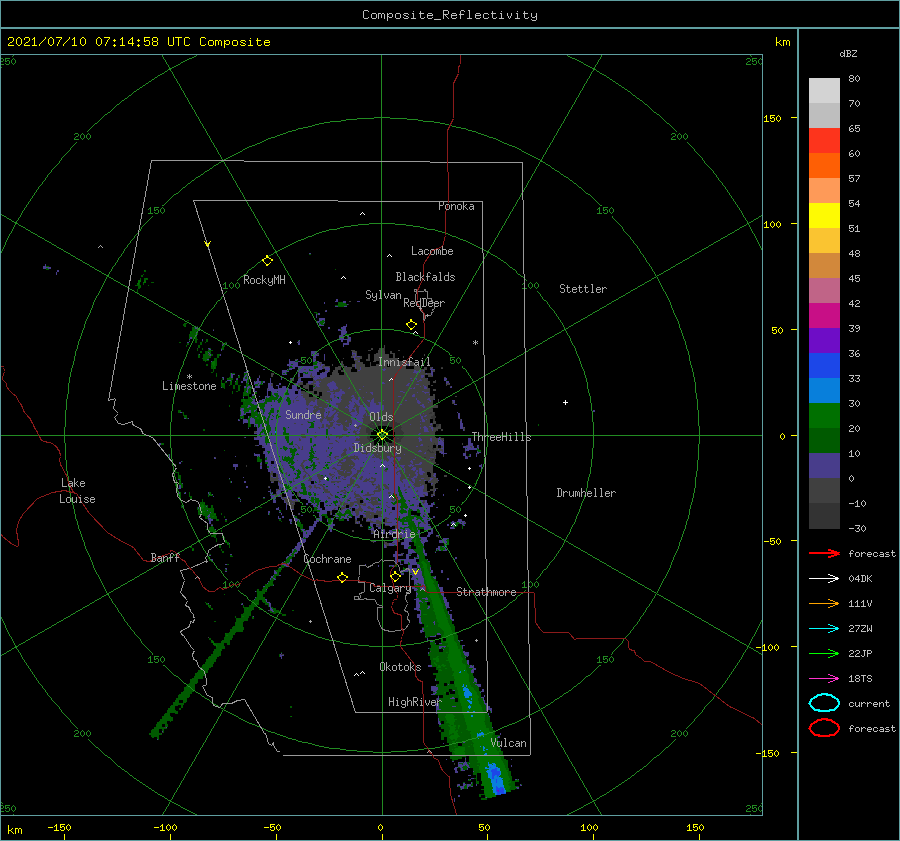
Task: Click the white plus marker west of Drumheller
Action: pos(565,402)
